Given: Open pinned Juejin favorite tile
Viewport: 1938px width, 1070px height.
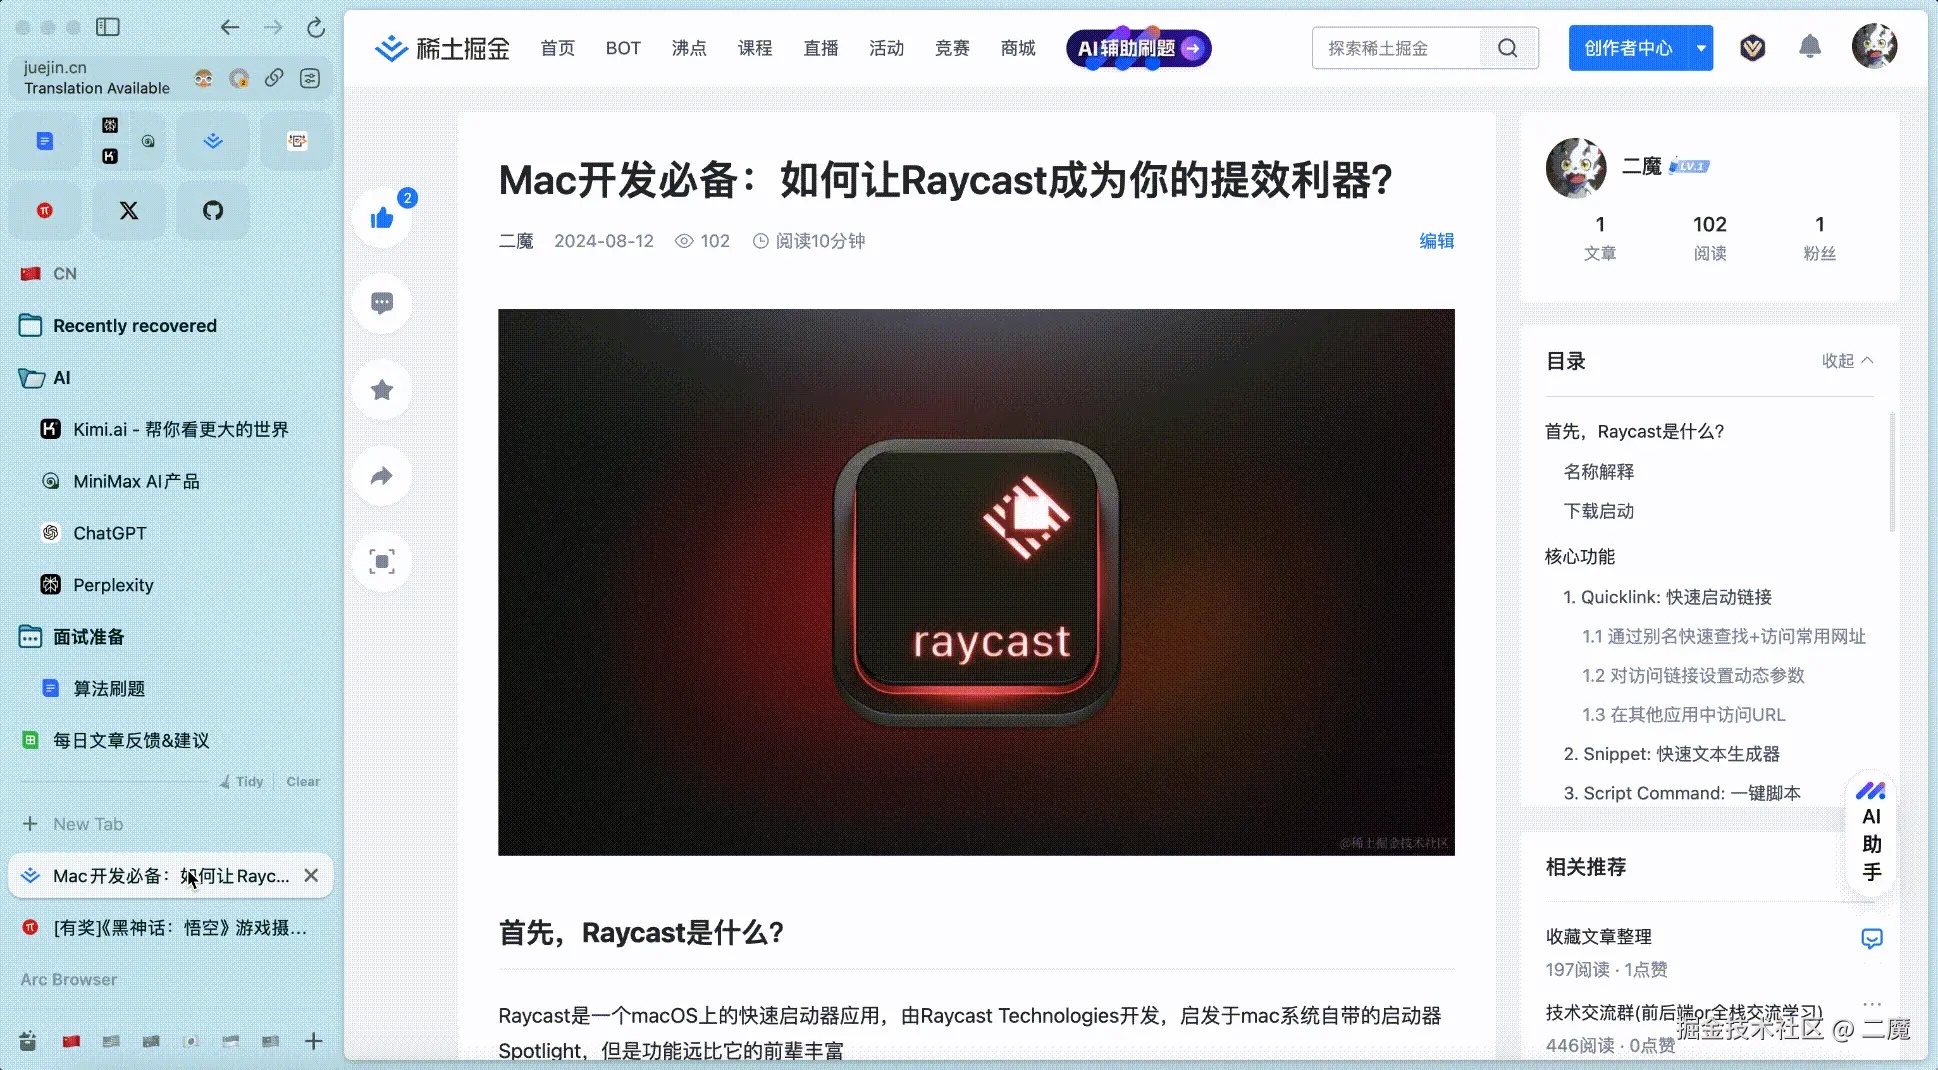Looking at the screenshot, I should tap(213, 141).
